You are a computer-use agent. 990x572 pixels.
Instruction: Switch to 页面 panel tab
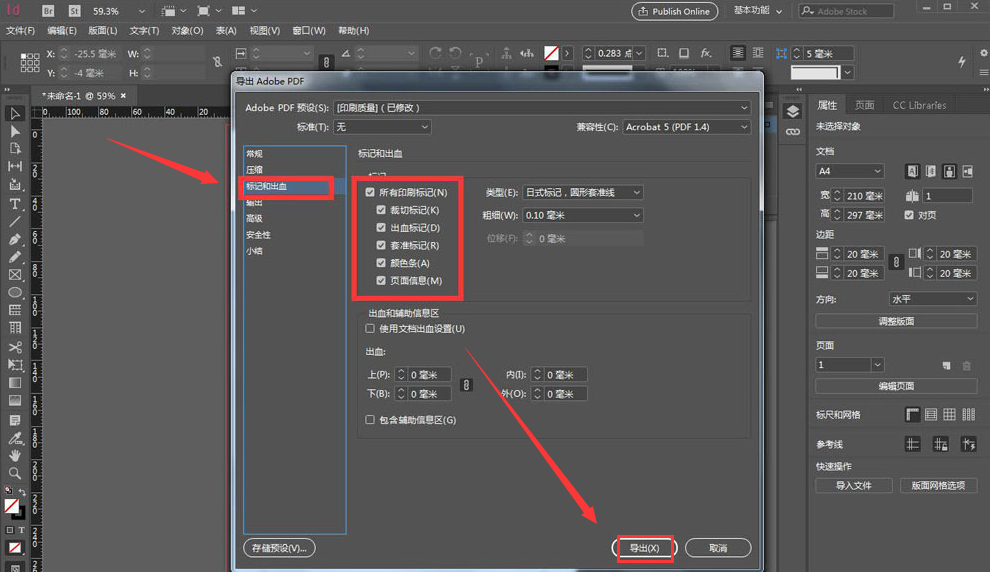(x=864, y=105)
